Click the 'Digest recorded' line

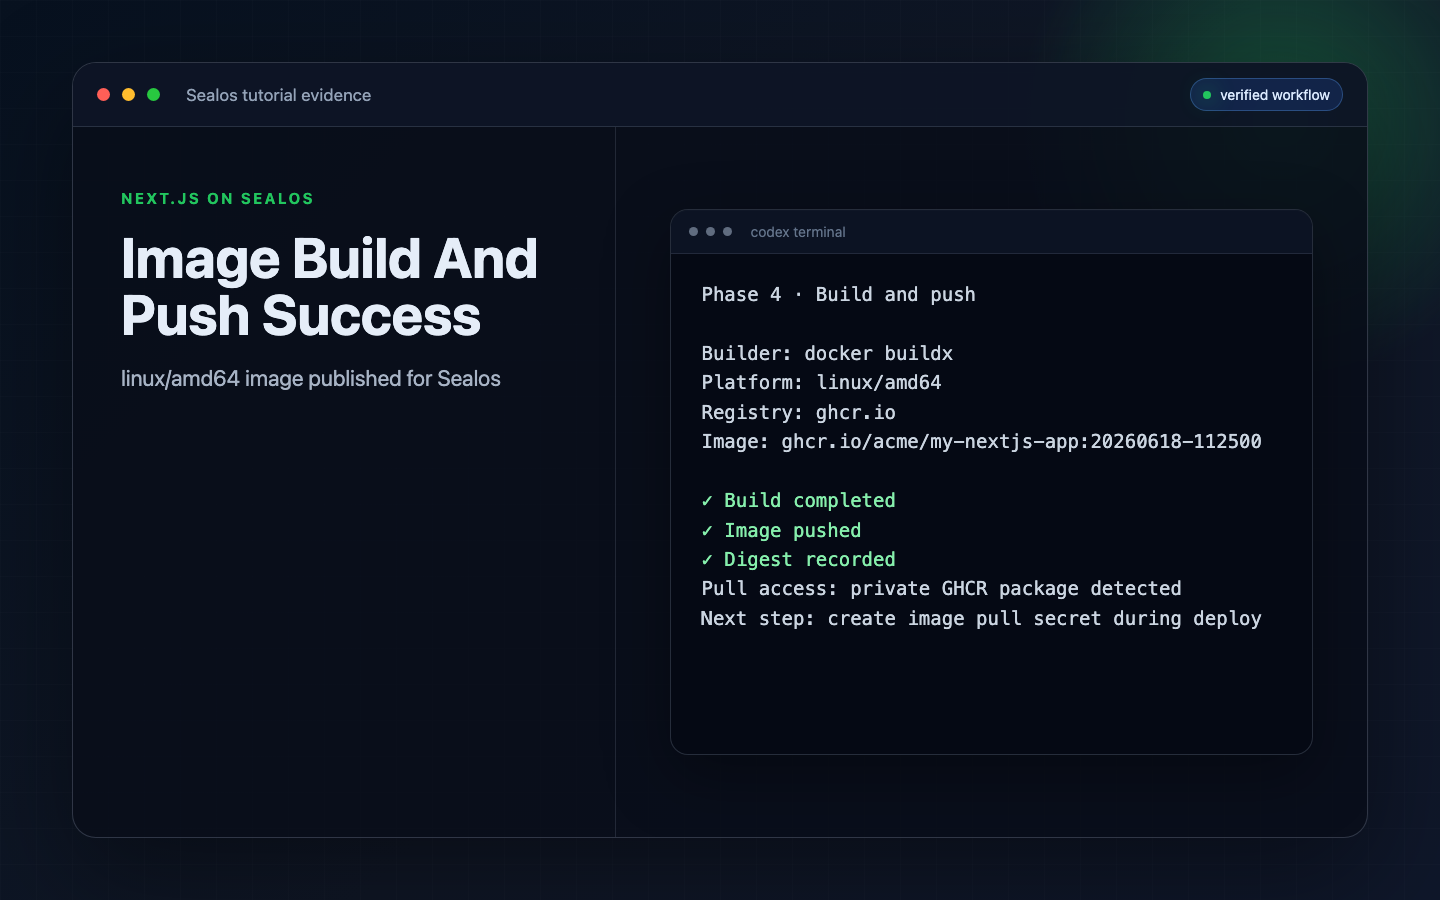click(798, 560)
